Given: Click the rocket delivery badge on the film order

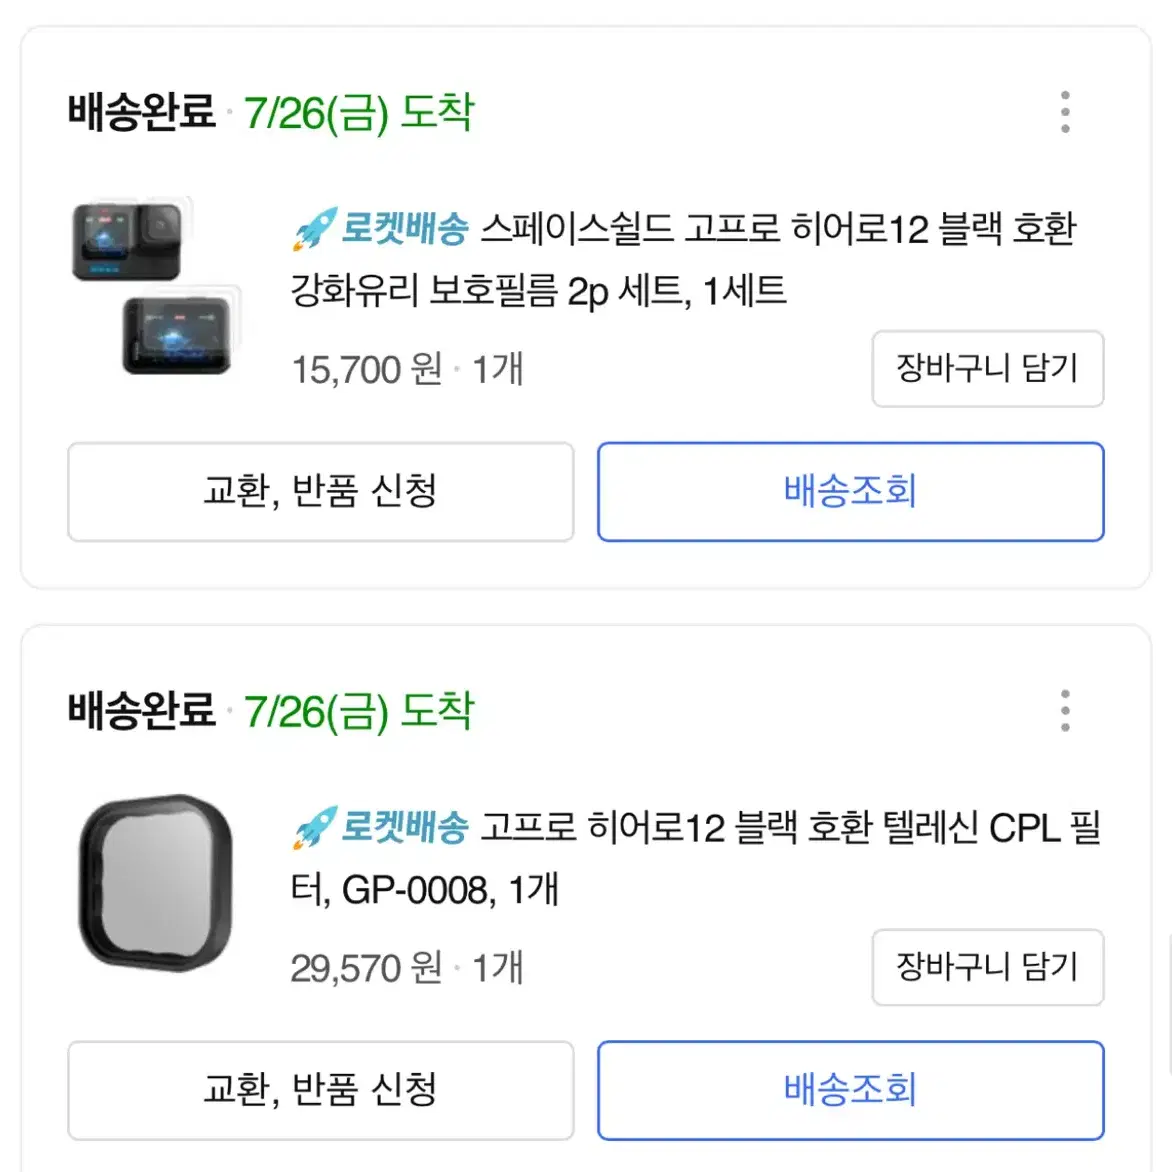Looking at the screenshot, I should [x=380, y=228].
